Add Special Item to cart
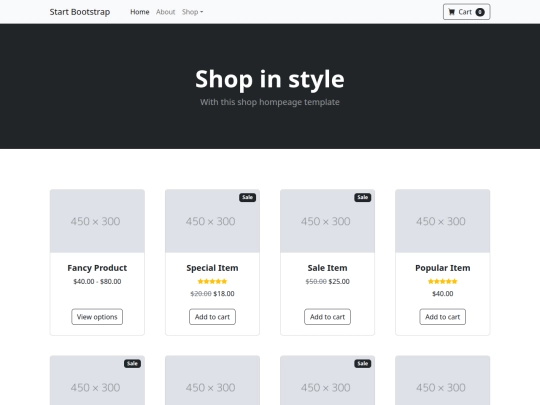The width and height of the screenshot is (540, 405). [x=212, y=316]
